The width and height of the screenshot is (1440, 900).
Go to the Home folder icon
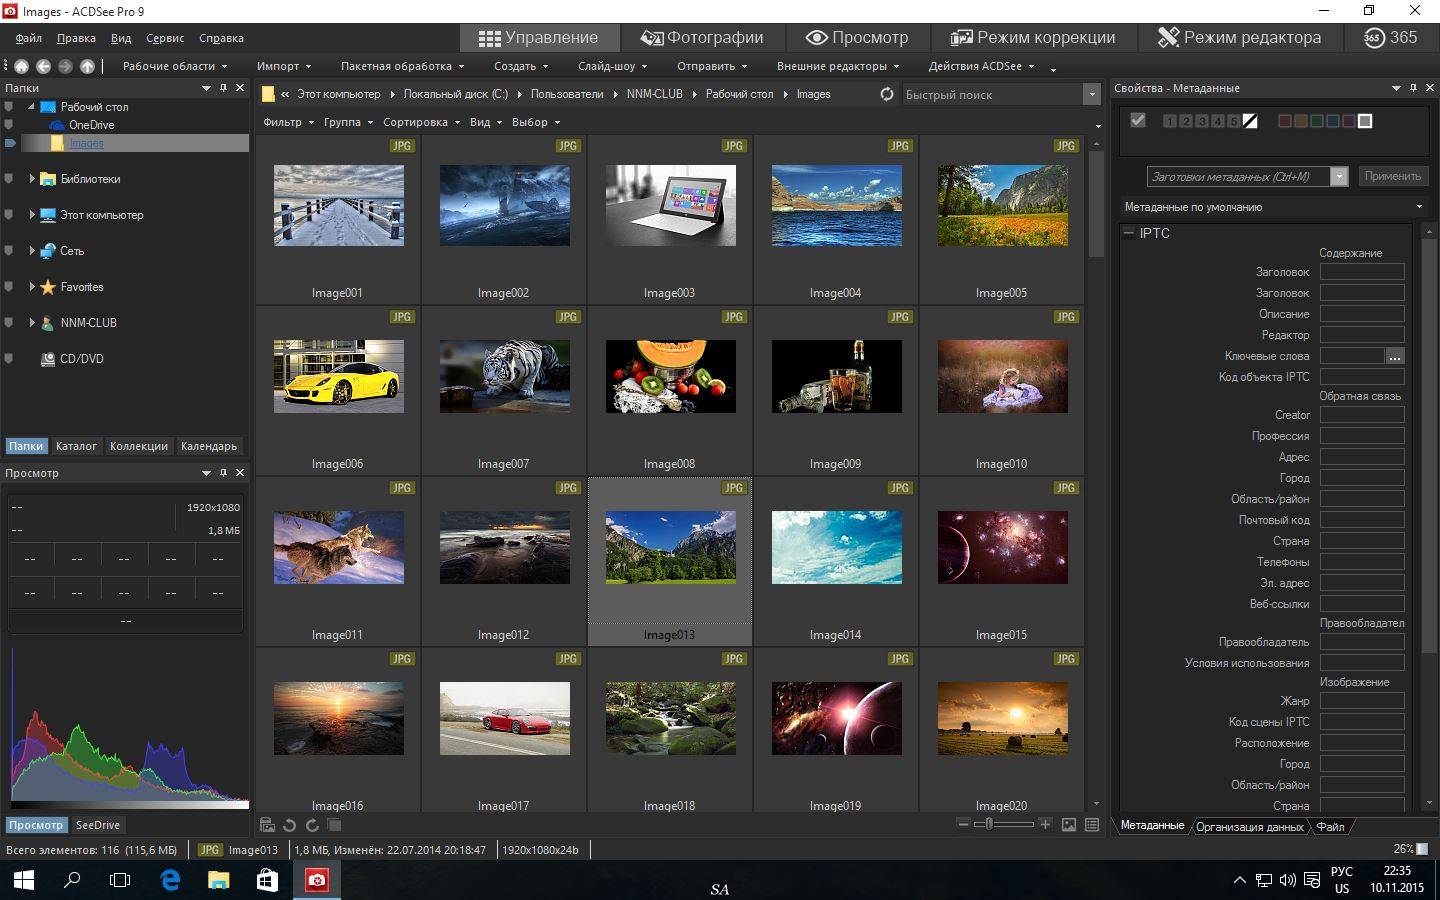pyautogui.click(x=21, y=66)
